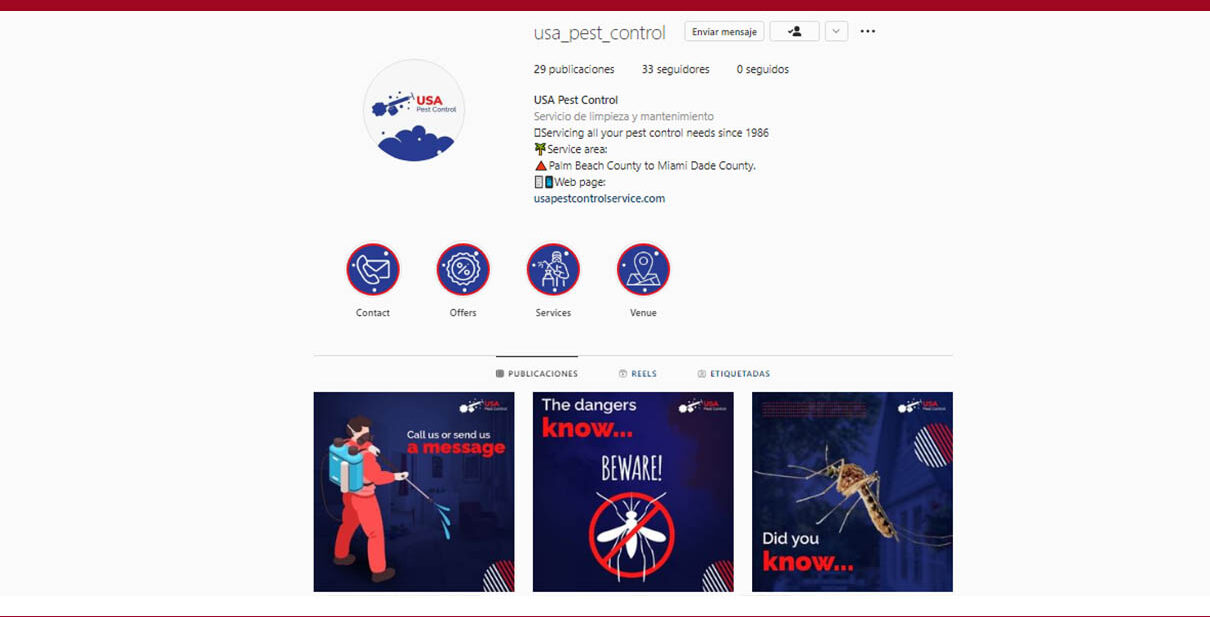1210x617 pixels.
Task: Click the follow status person icon button
Action: point(794,32)
